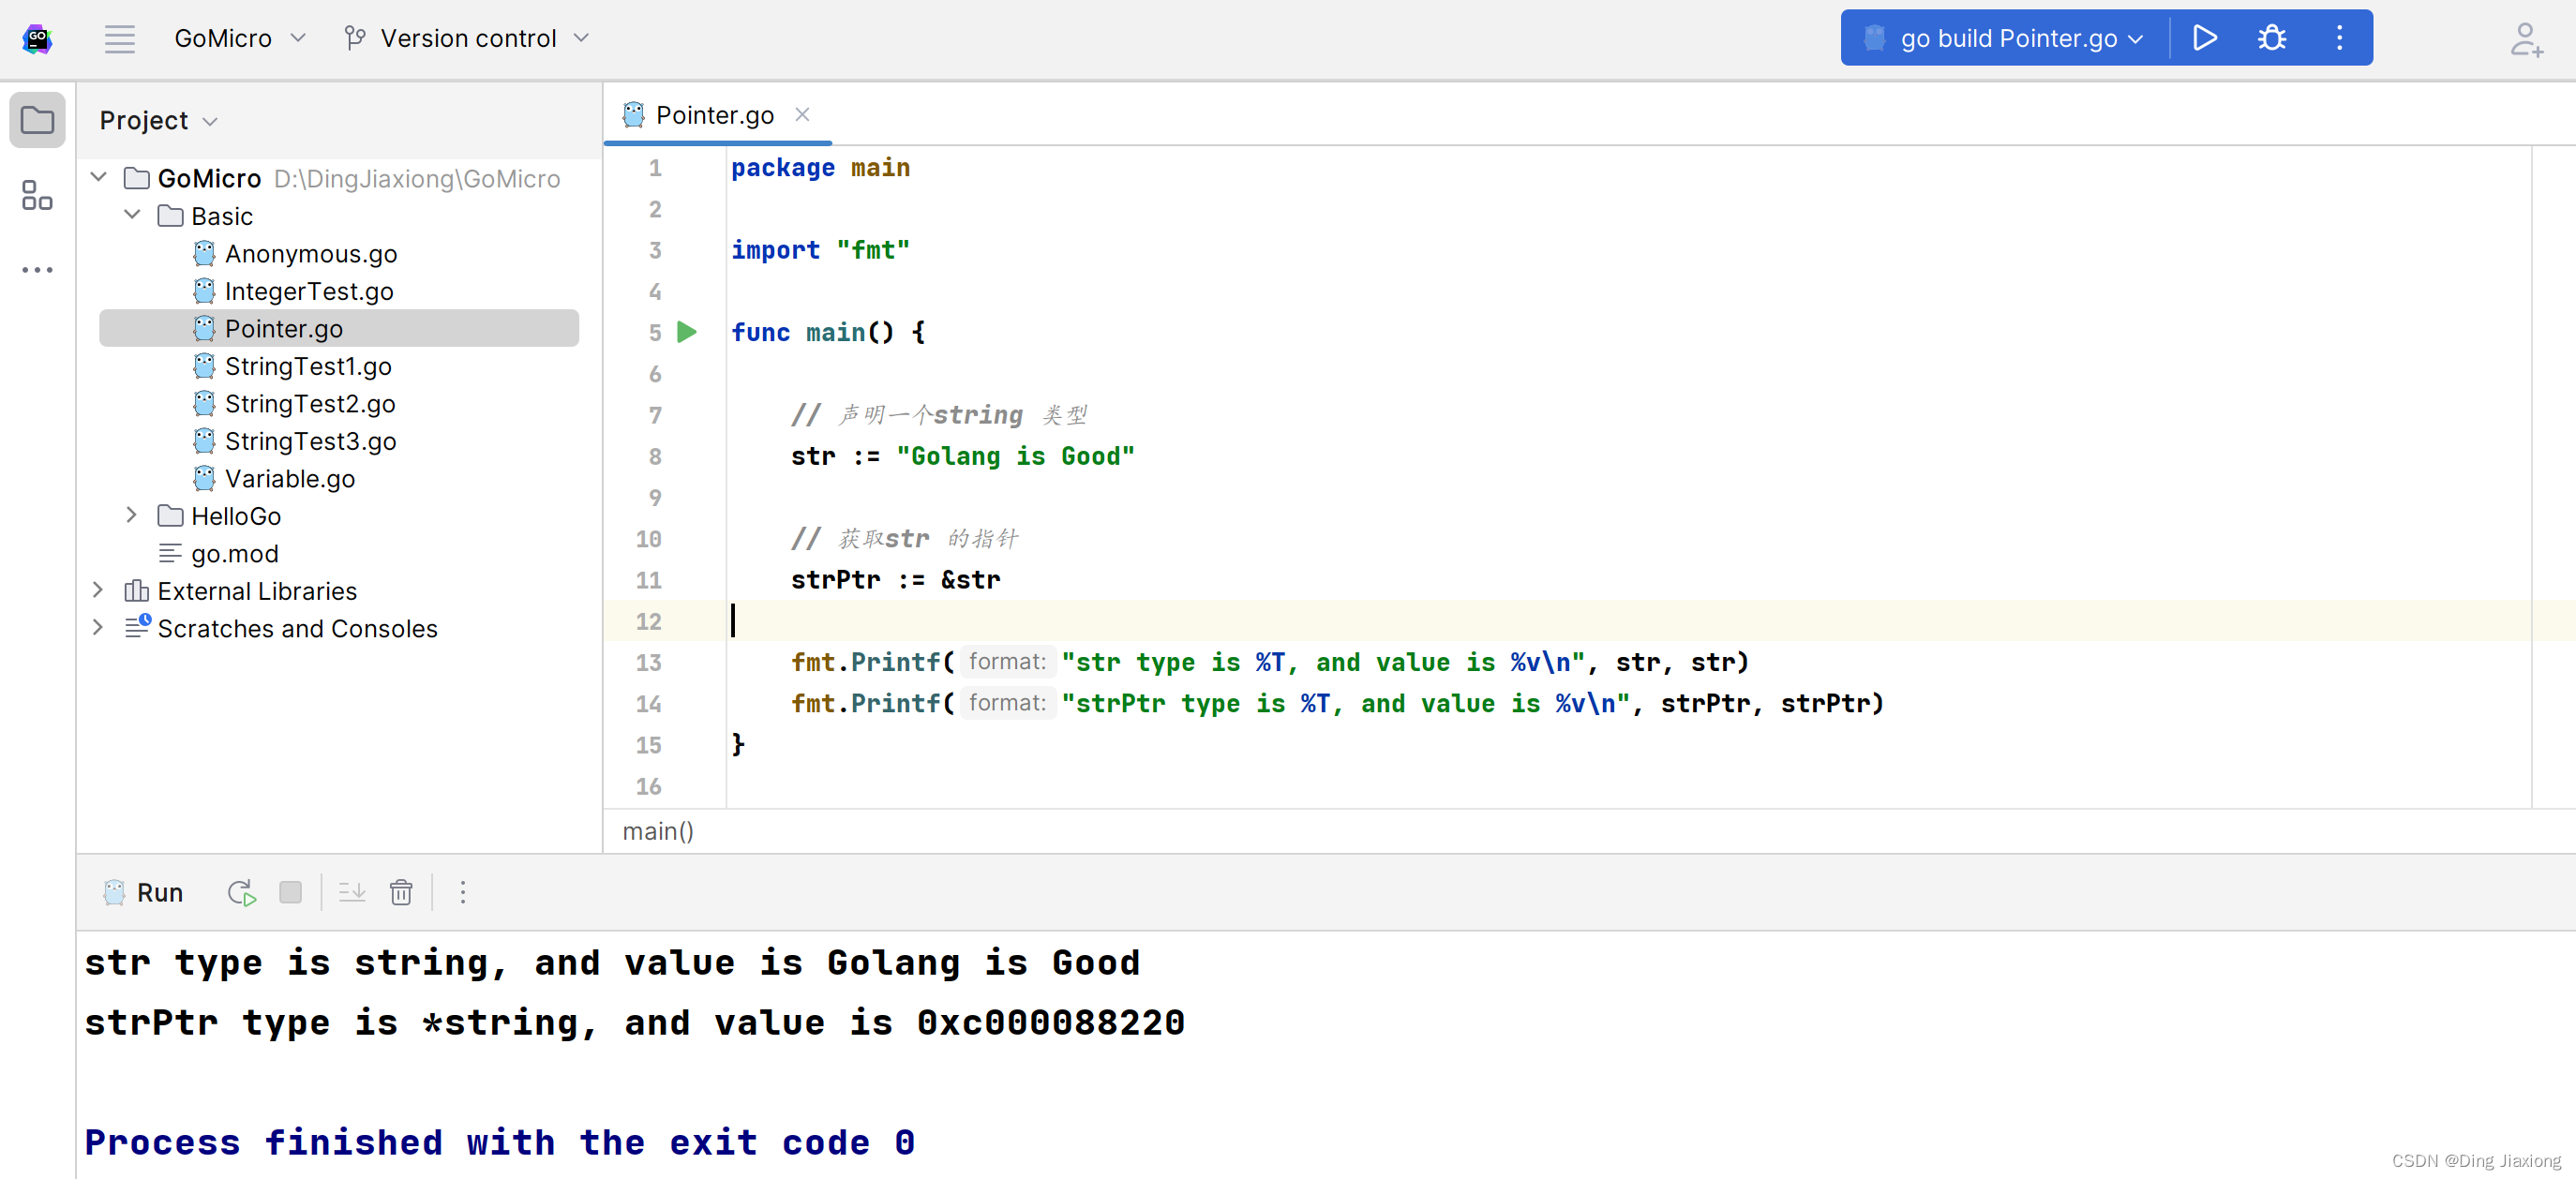This screenshot has width=2576, height=1179.
Task: Close the Pointer.go tab
Action: point(802,115)
